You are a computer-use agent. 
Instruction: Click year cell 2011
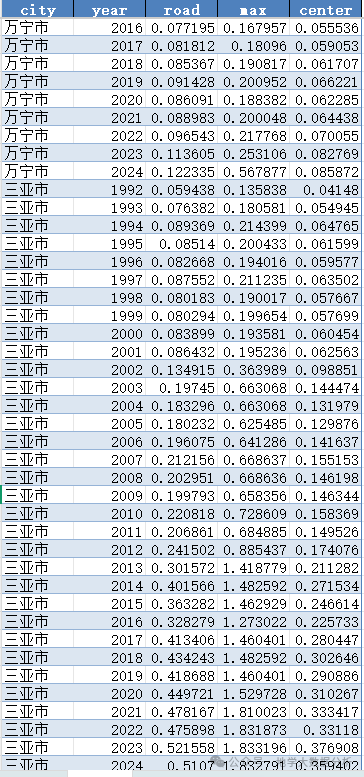pos(109,531)
